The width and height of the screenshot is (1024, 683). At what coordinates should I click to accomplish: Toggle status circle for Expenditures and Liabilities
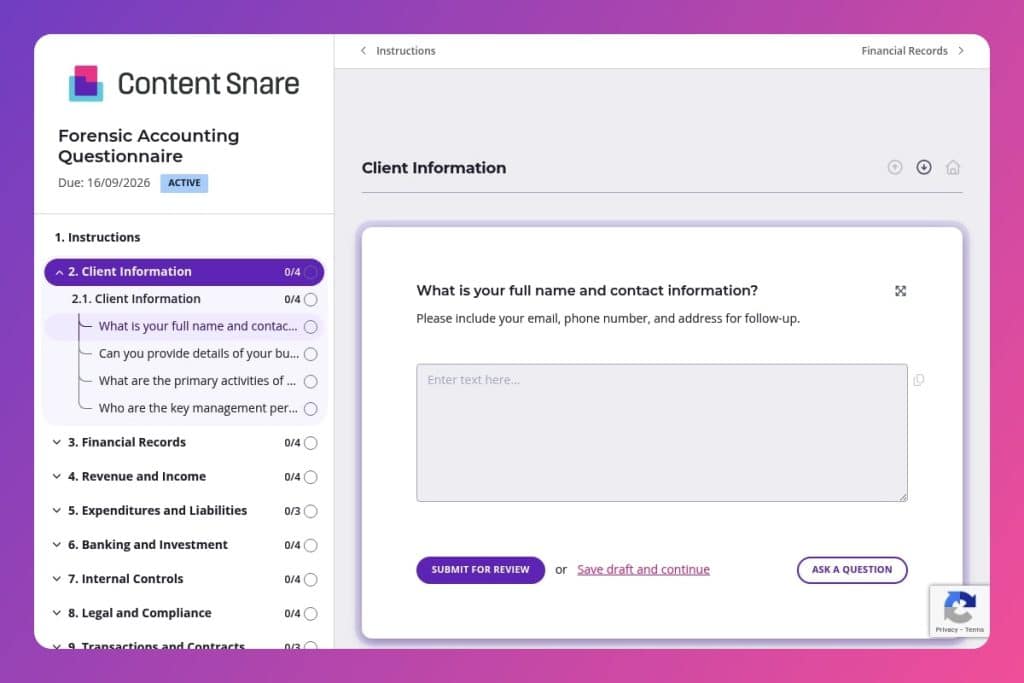tap(311, 511)
